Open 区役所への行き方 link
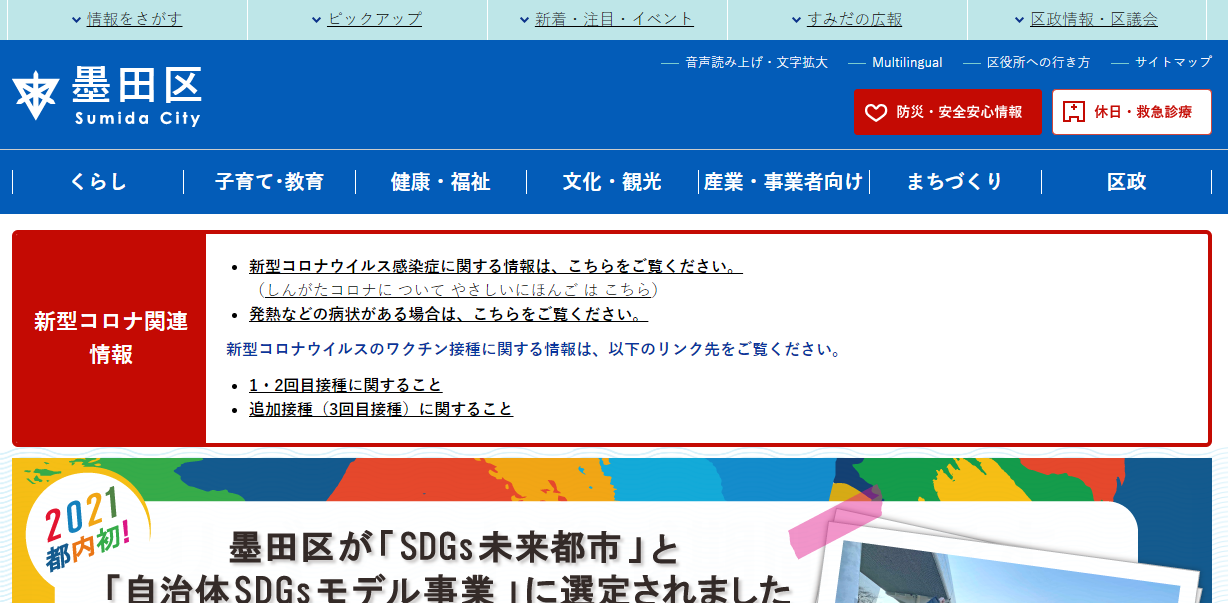This screenshot has width=1228, height=603. tap(1038, 62)
